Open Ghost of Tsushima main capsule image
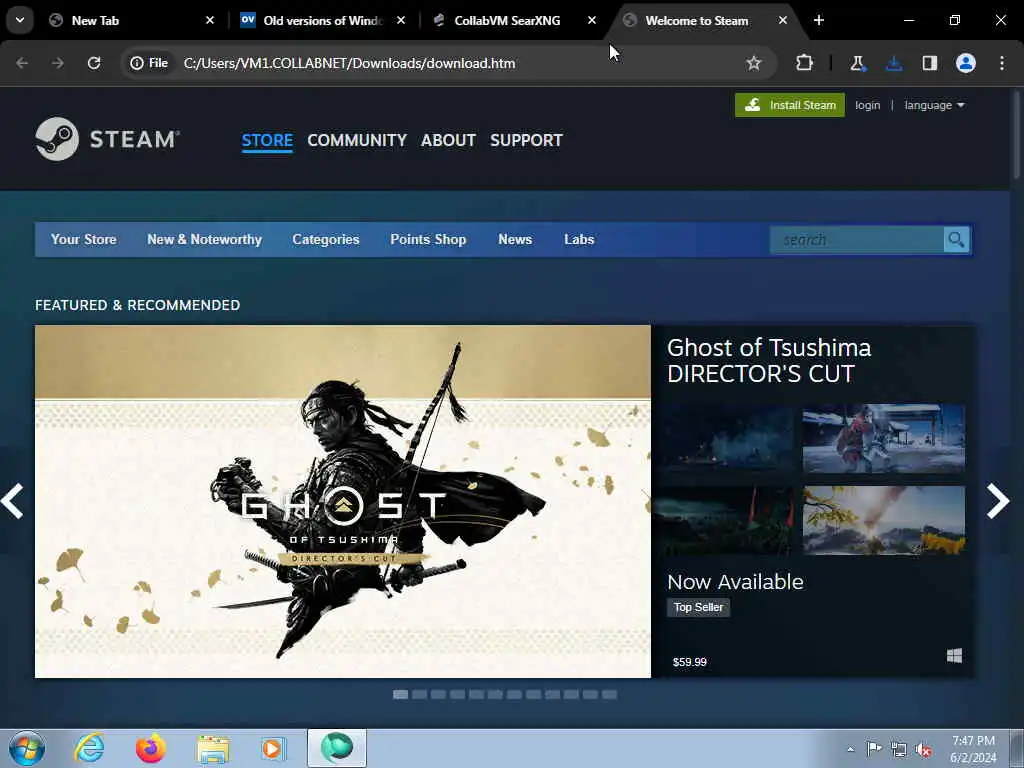Screen dimensions: 1024x768 [x=343, y=502]
